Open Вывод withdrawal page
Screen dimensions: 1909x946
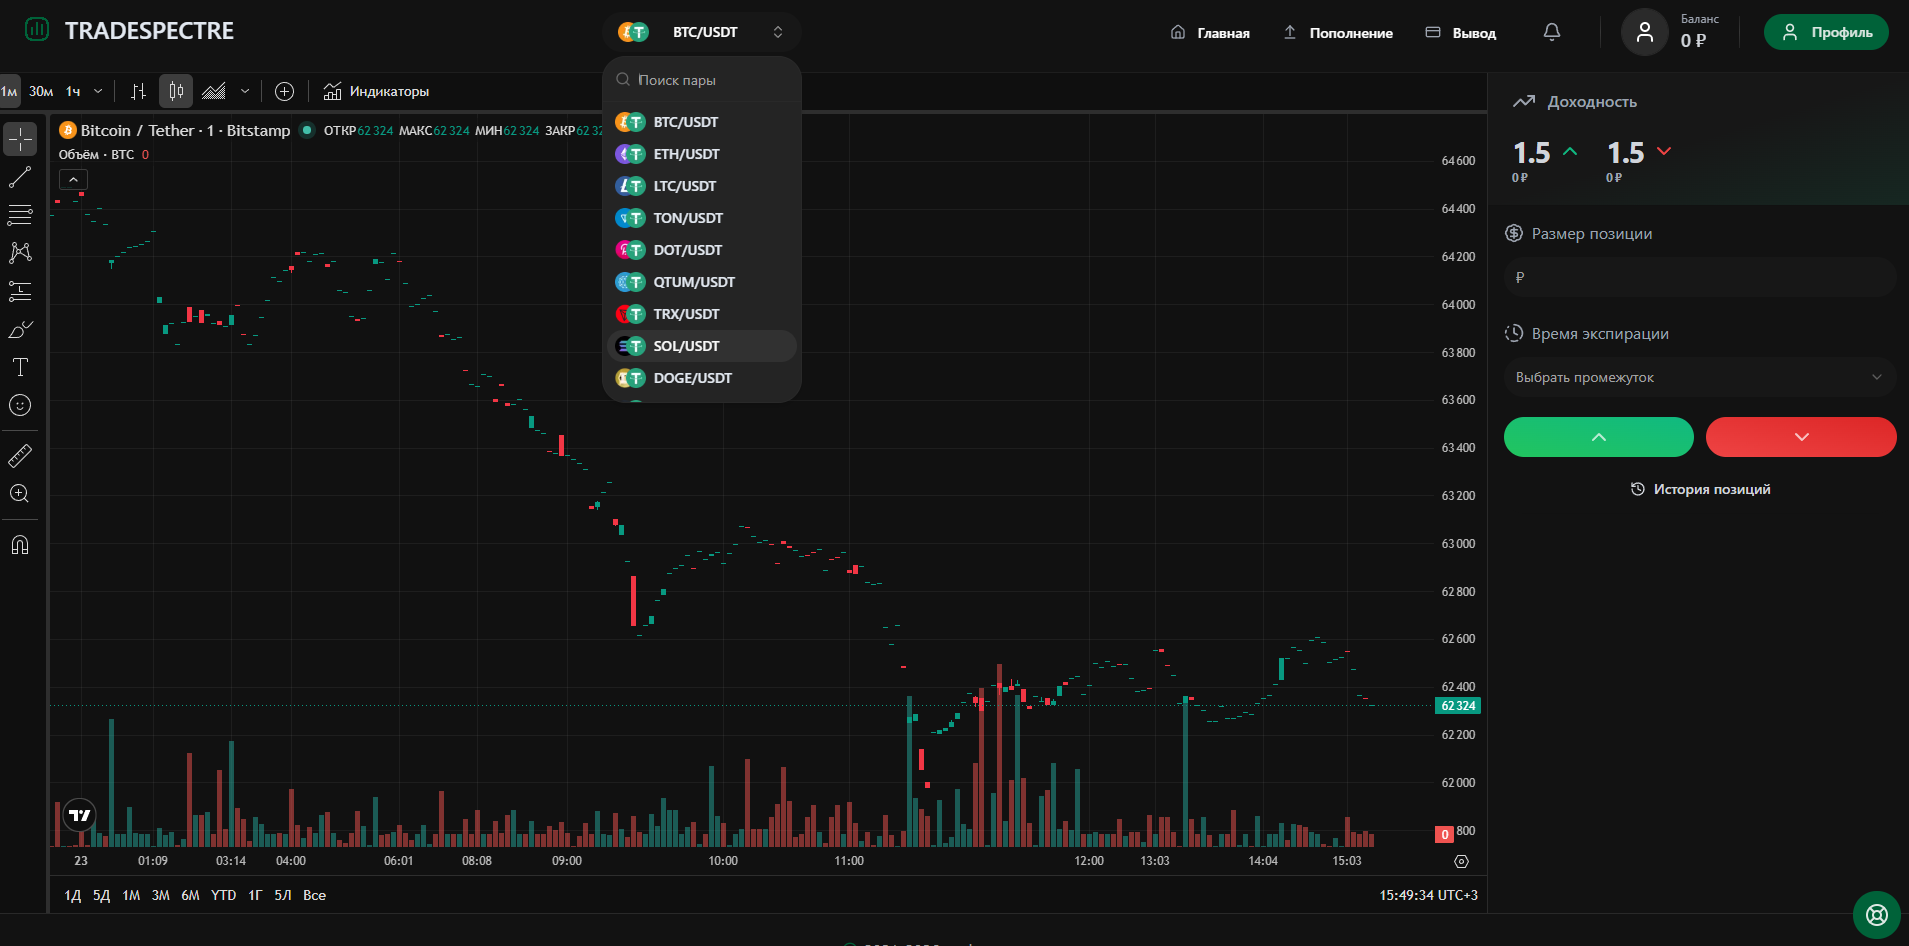click(1461, 33)
